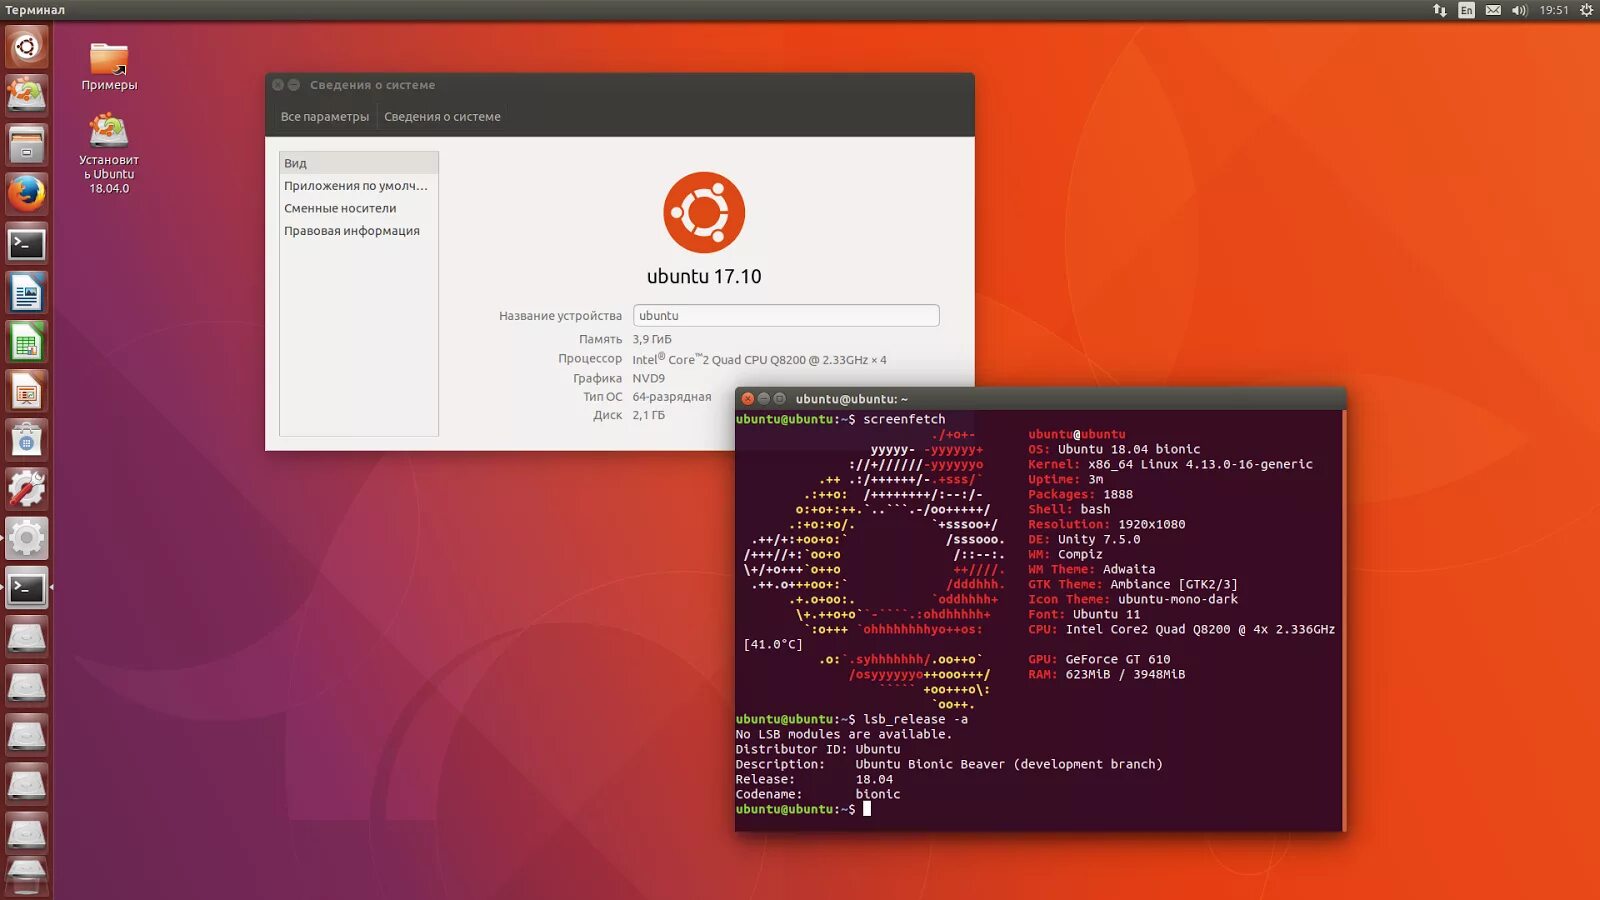
Task: Click the WM: Compiz line
Action: click(x=1065, y=554)
